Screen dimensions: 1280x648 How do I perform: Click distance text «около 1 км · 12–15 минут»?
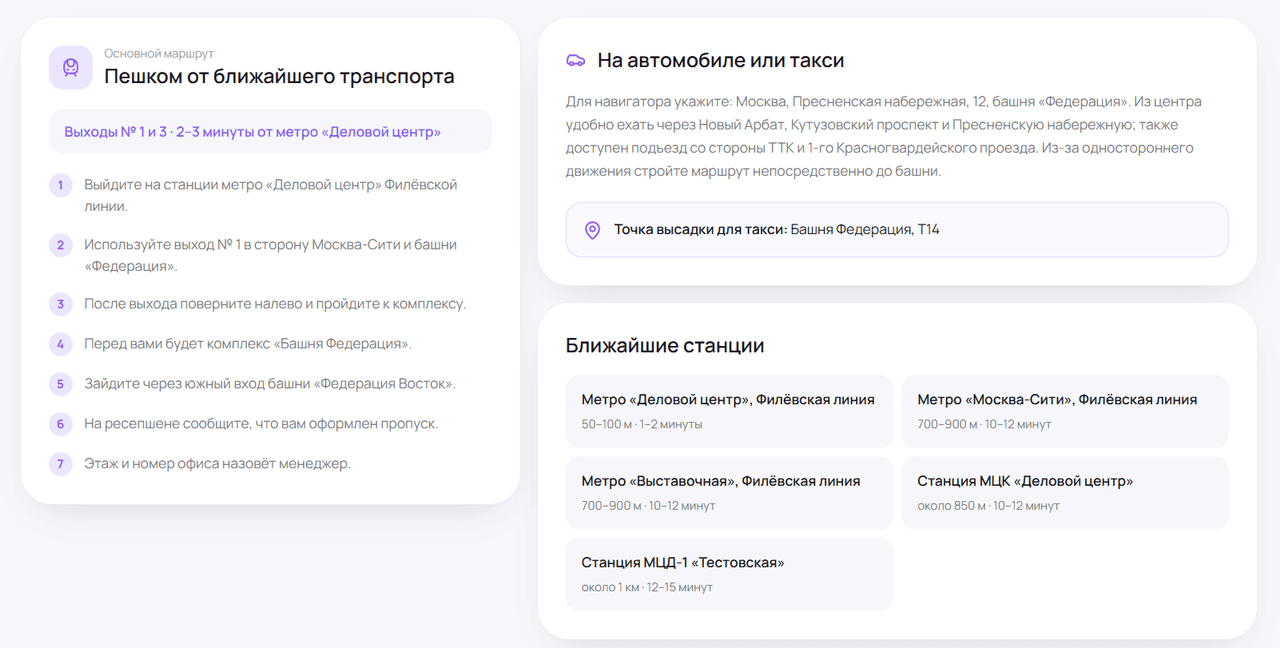point(647,587)
